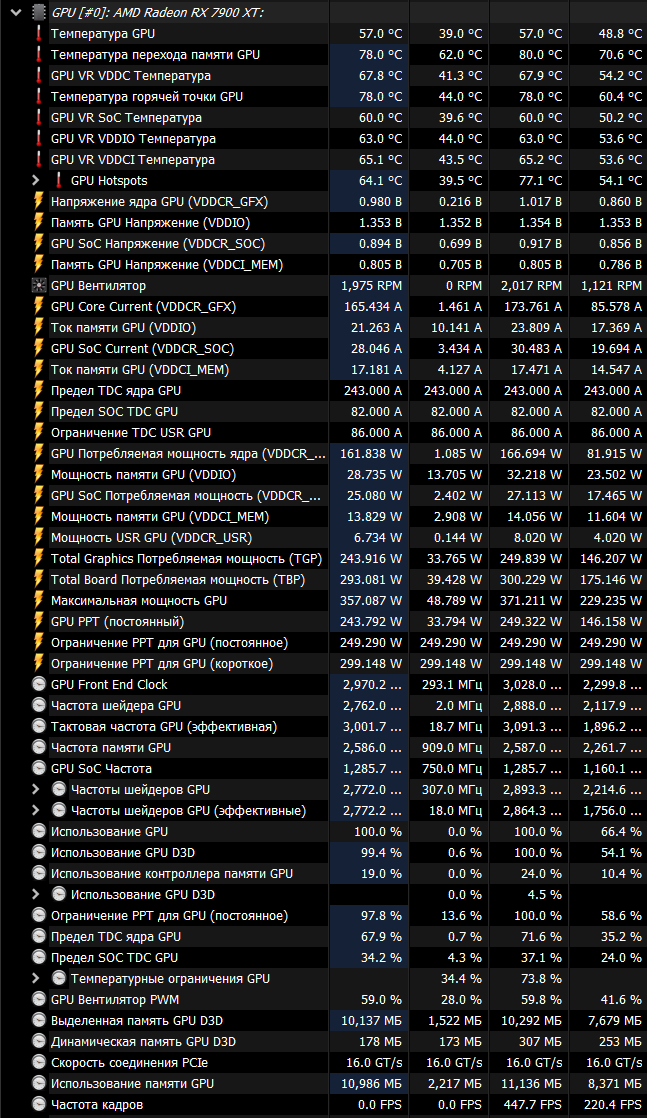
Task: Click thermometer icon next to Температура GPU
Action: tap(39, 34)
